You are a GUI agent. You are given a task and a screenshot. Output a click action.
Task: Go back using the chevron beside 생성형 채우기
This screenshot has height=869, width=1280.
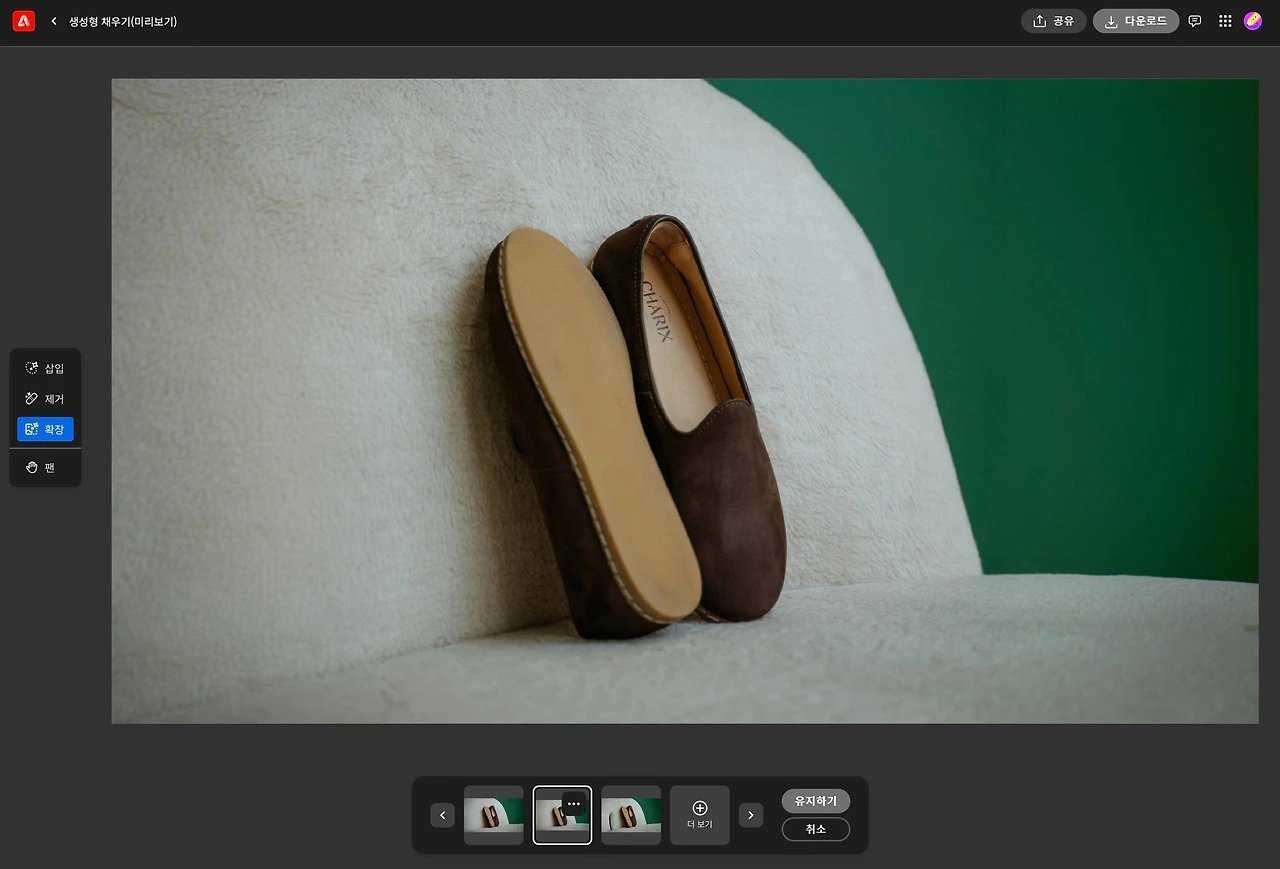pyautogui.click(x=54, y=21)
